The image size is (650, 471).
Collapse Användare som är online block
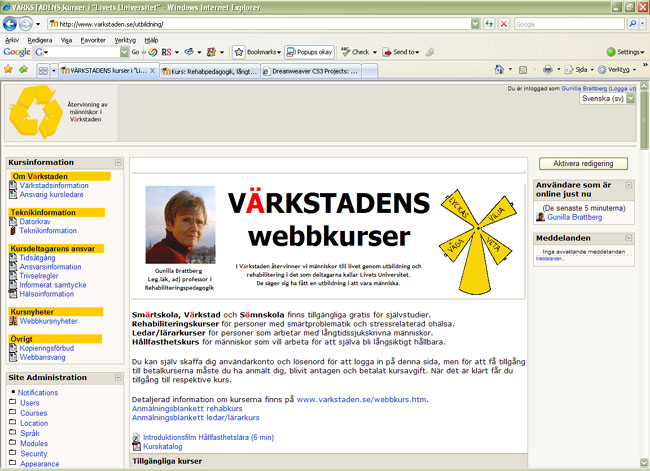tap(629, 185)
